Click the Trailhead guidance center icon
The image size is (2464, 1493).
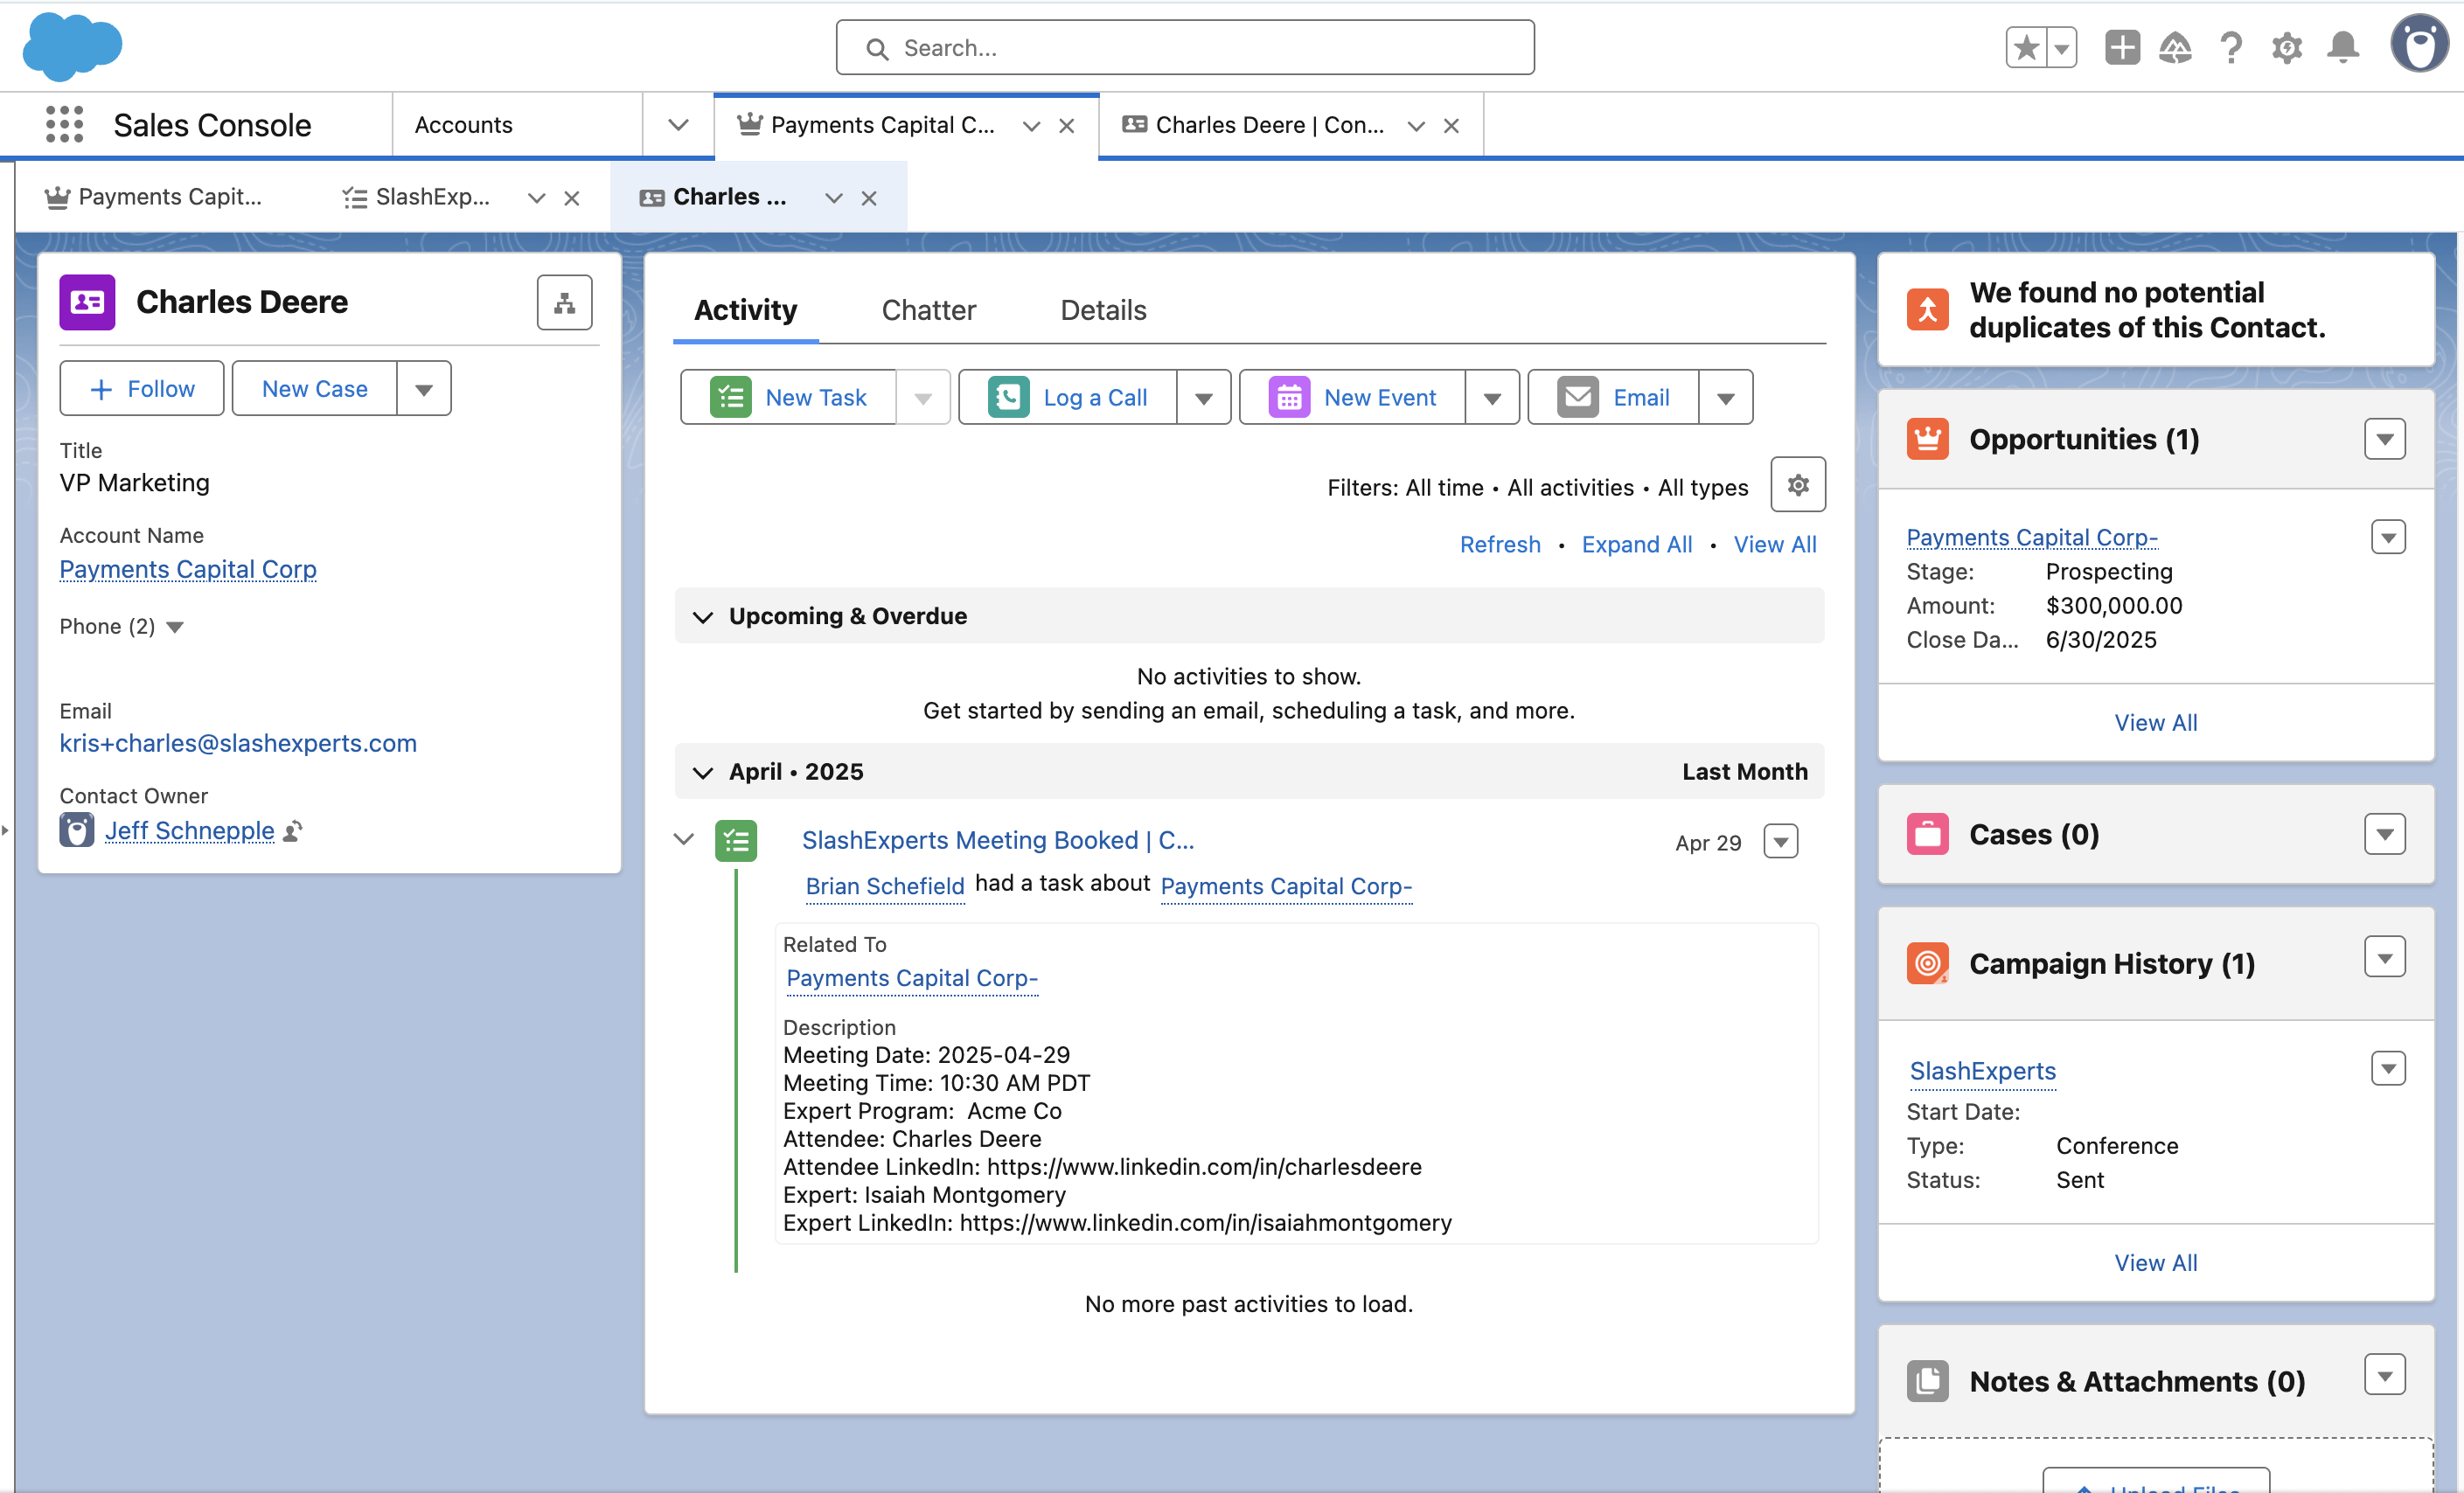(x=2175, y=47)
